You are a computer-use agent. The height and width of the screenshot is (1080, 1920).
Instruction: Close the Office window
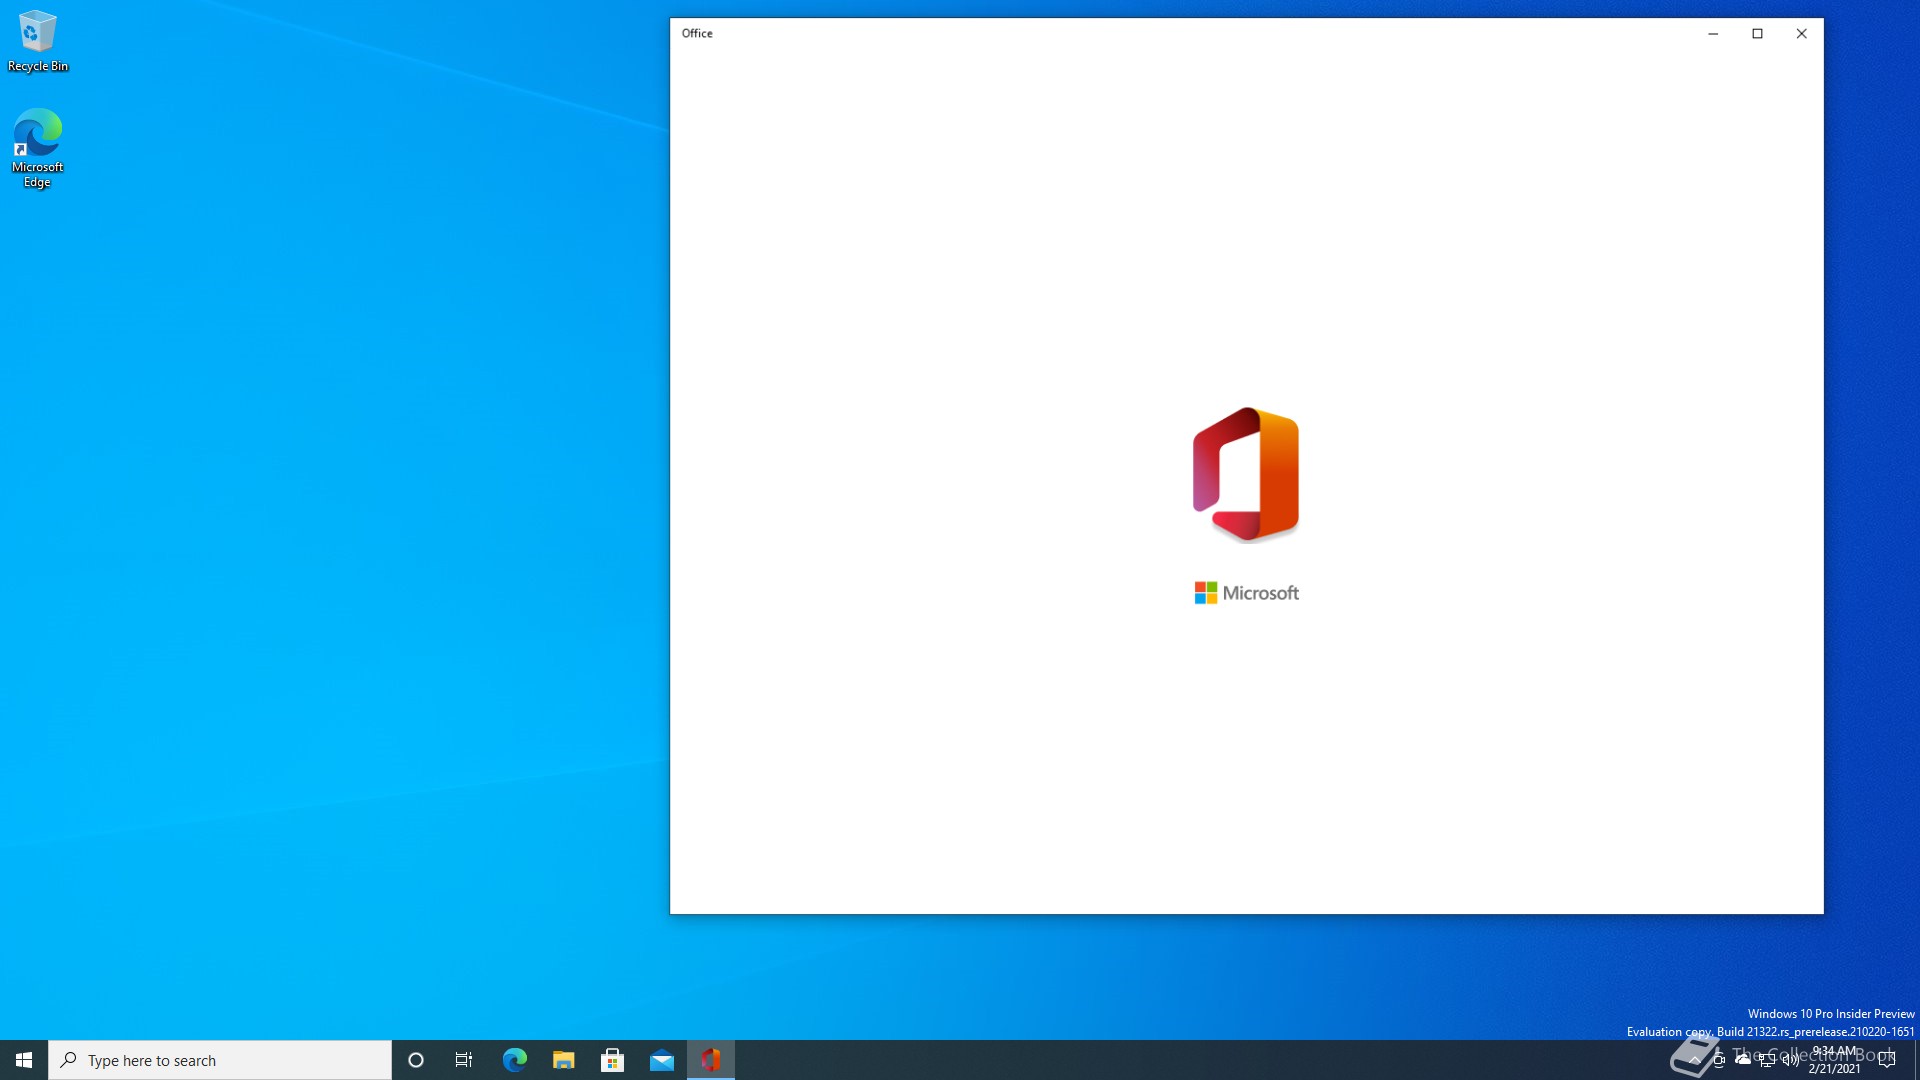1801,34
